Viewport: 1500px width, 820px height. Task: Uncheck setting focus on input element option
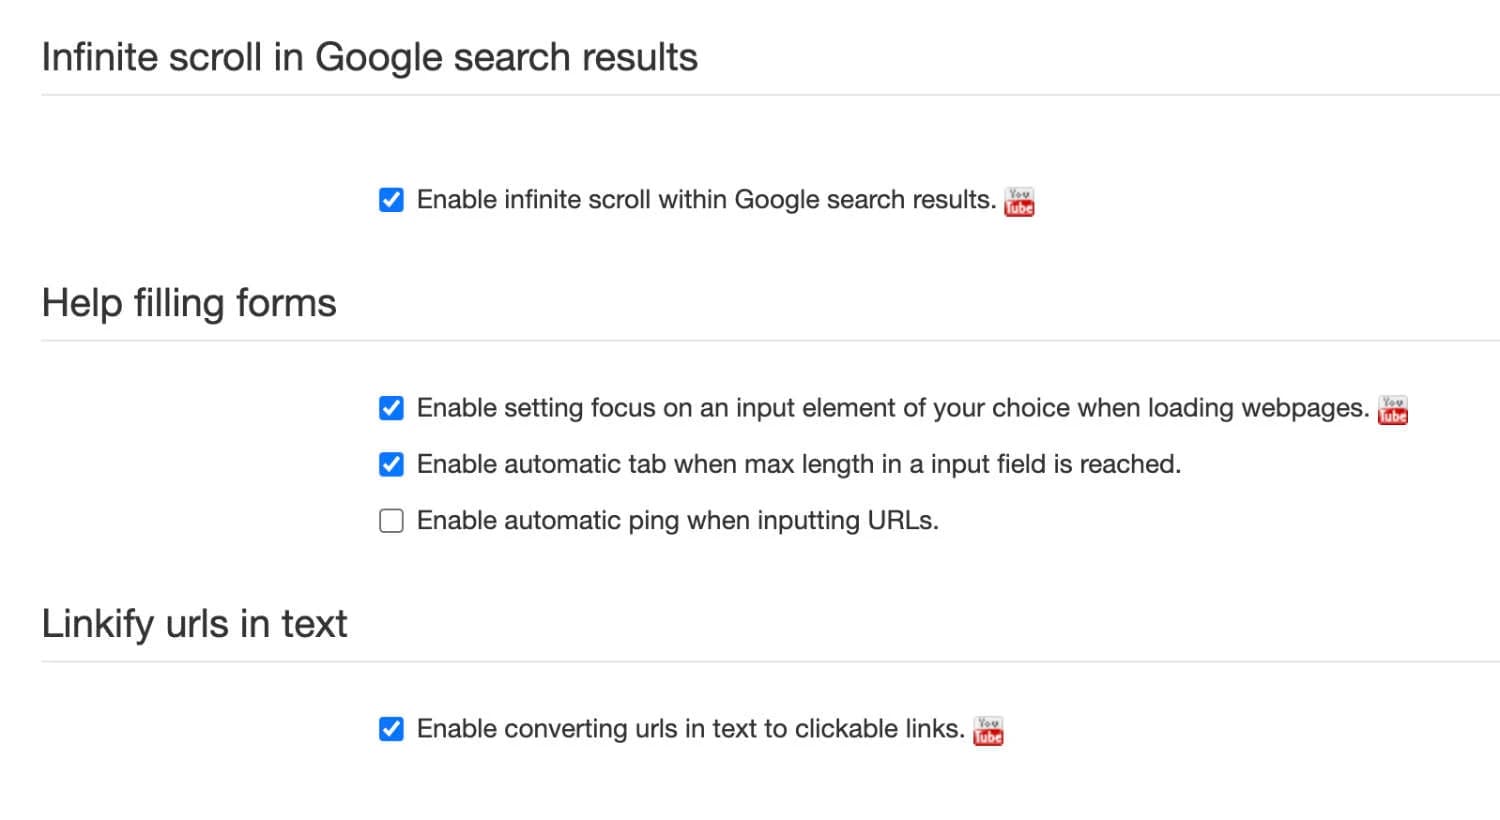coord(391,408)
